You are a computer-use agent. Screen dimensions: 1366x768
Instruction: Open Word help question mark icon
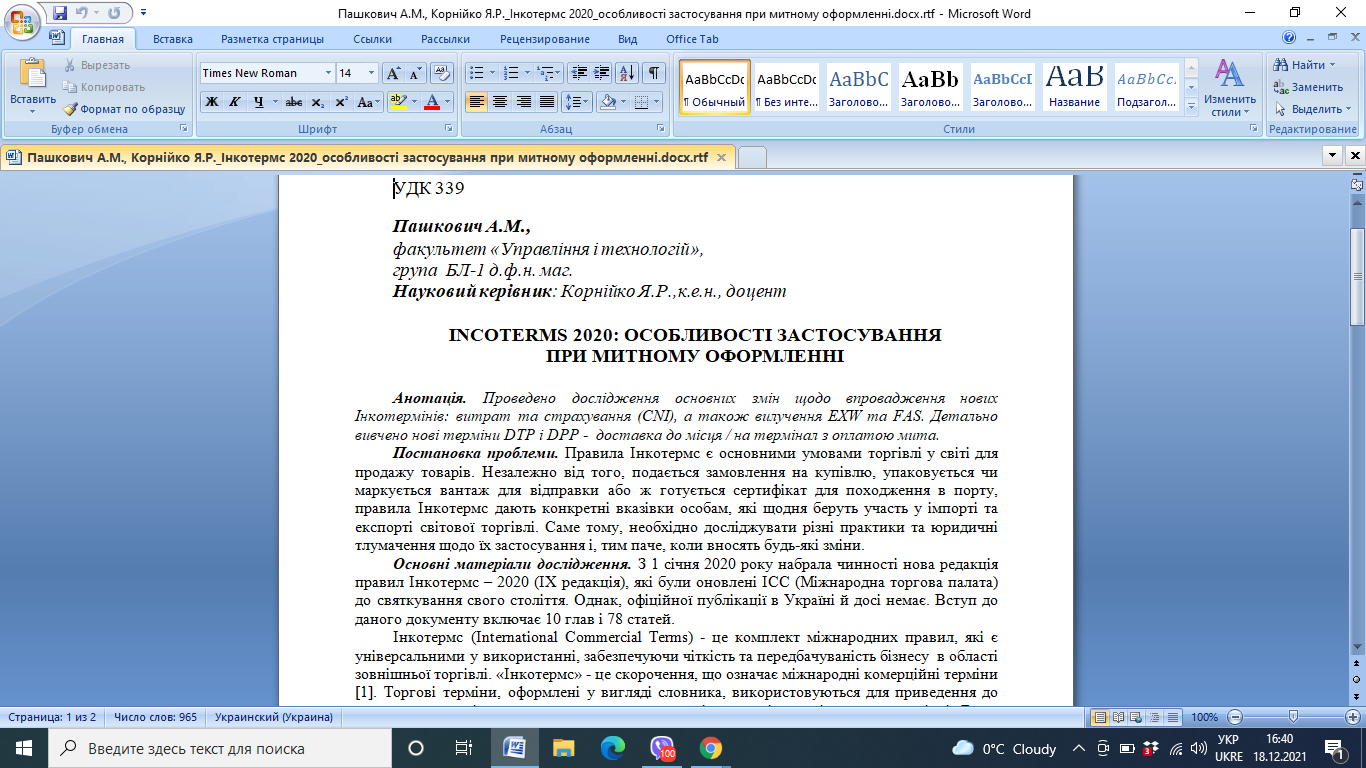[1288, 38]
